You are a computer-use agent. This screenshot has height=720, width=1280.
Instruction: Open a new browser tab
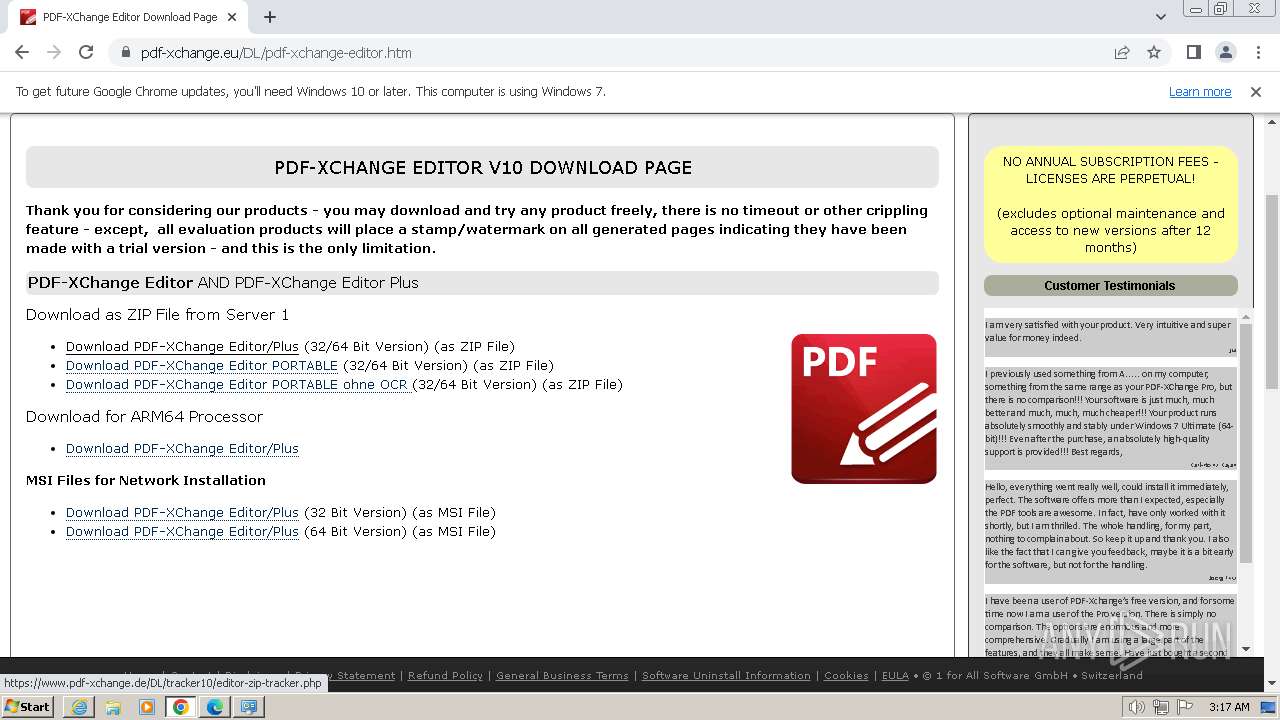coord(270,17)
